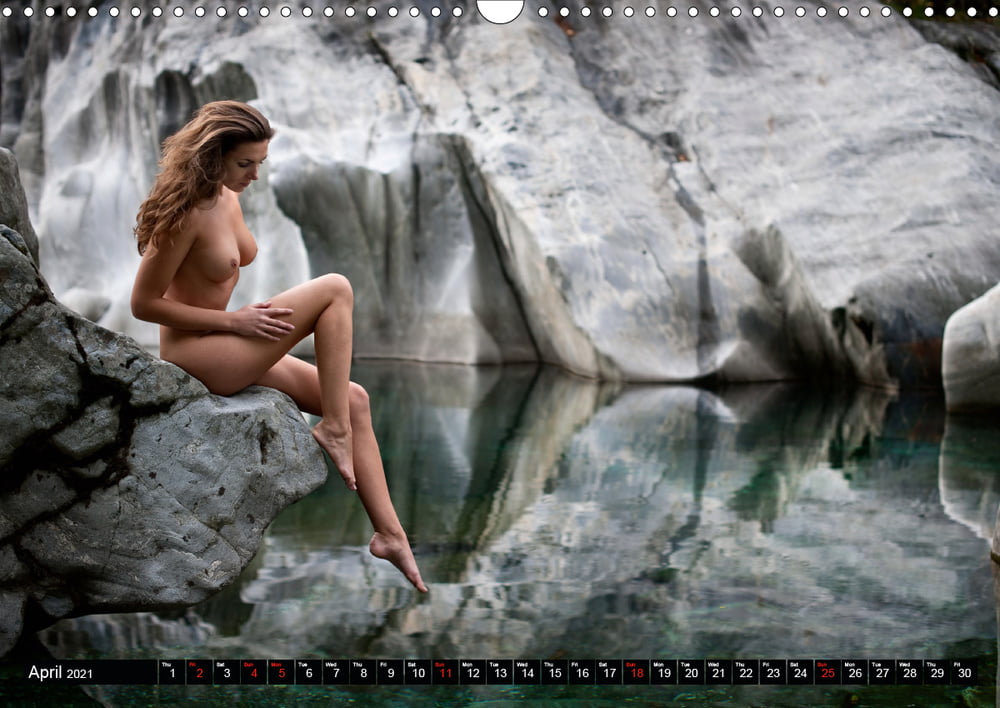Click Tuesday 20 in the date strip
1000x708 pixels.
pos(690,672)
